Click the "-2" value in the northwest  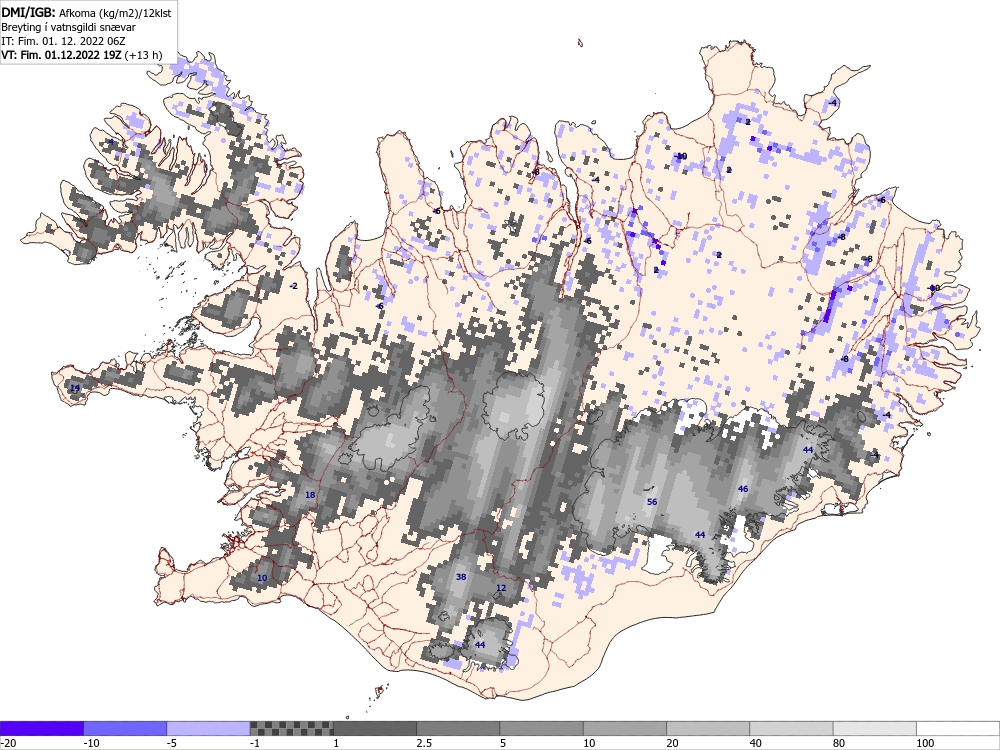pyautogui.click(x=293, y=286)
